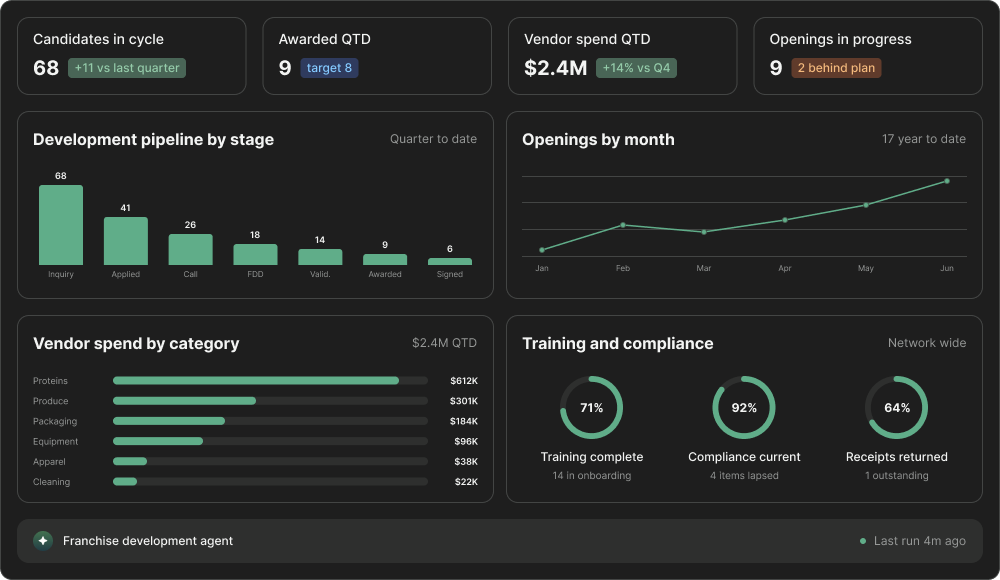Click the $301K Produce amount

(x=464, y=401)
